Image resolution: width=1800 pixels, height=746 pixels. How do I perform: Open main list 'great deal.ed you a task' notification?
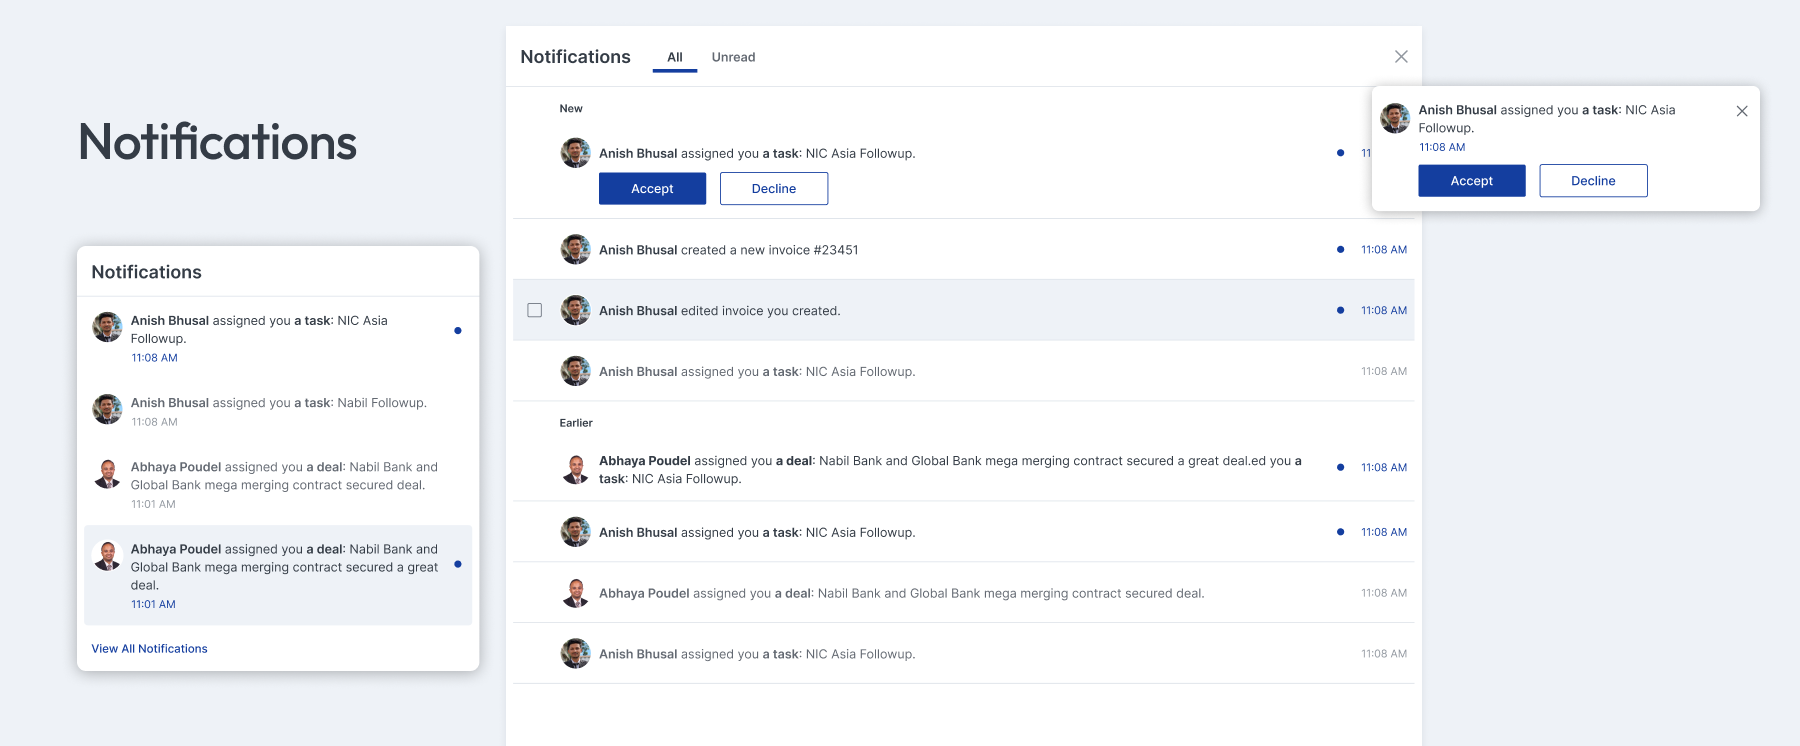(x=963, y=468)
